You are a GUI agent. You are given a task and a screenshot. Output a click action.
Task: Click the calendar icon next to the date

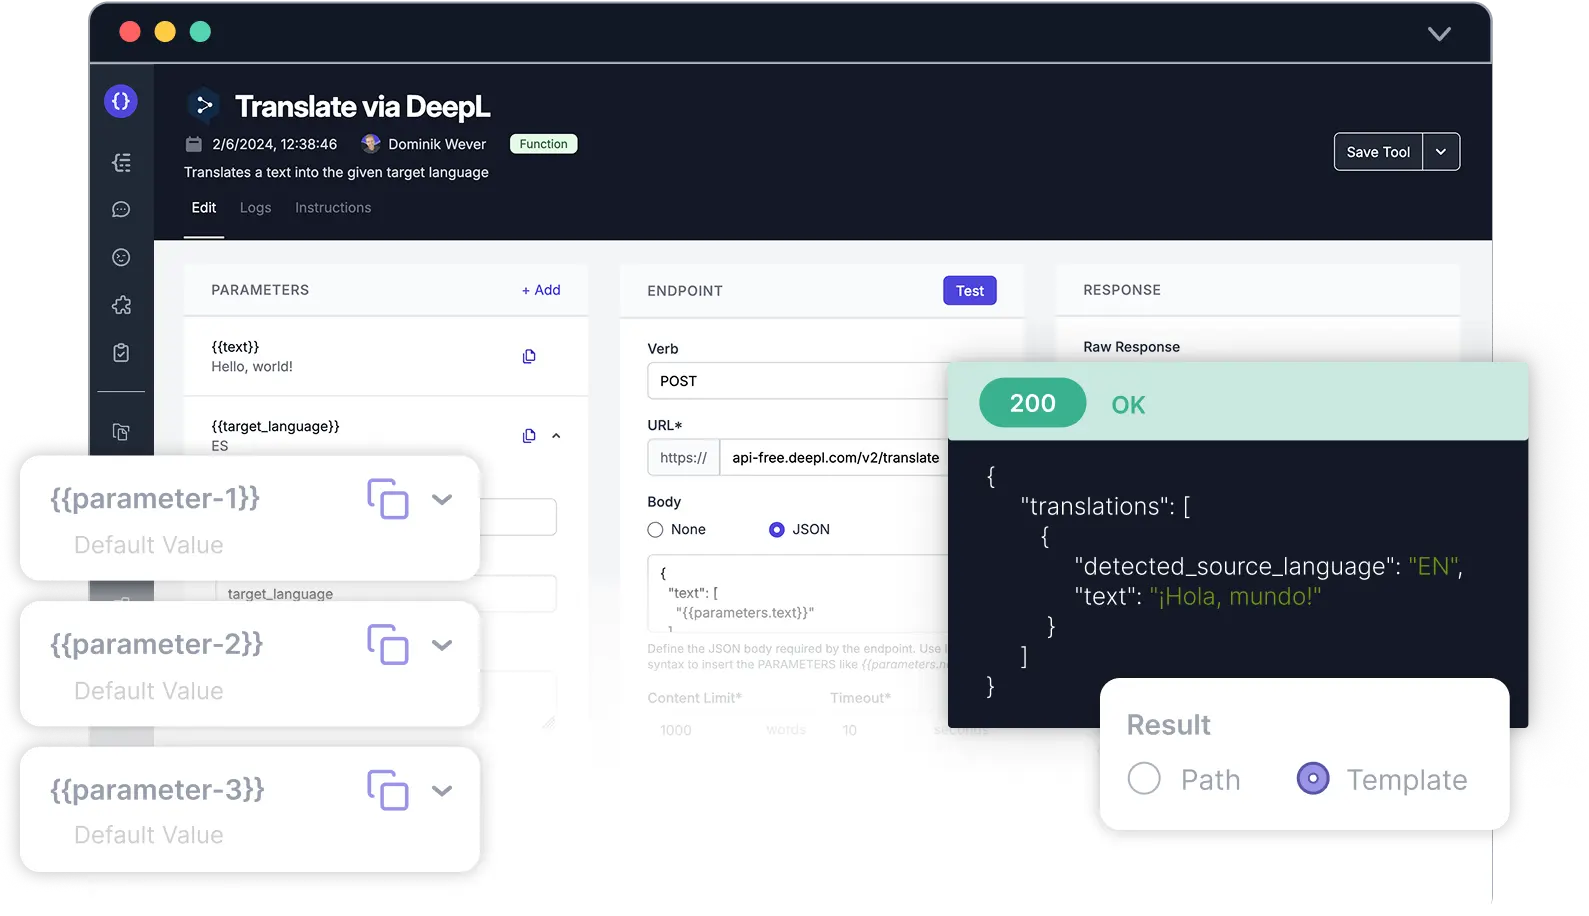pyautogui.click(x=194, y=144)
